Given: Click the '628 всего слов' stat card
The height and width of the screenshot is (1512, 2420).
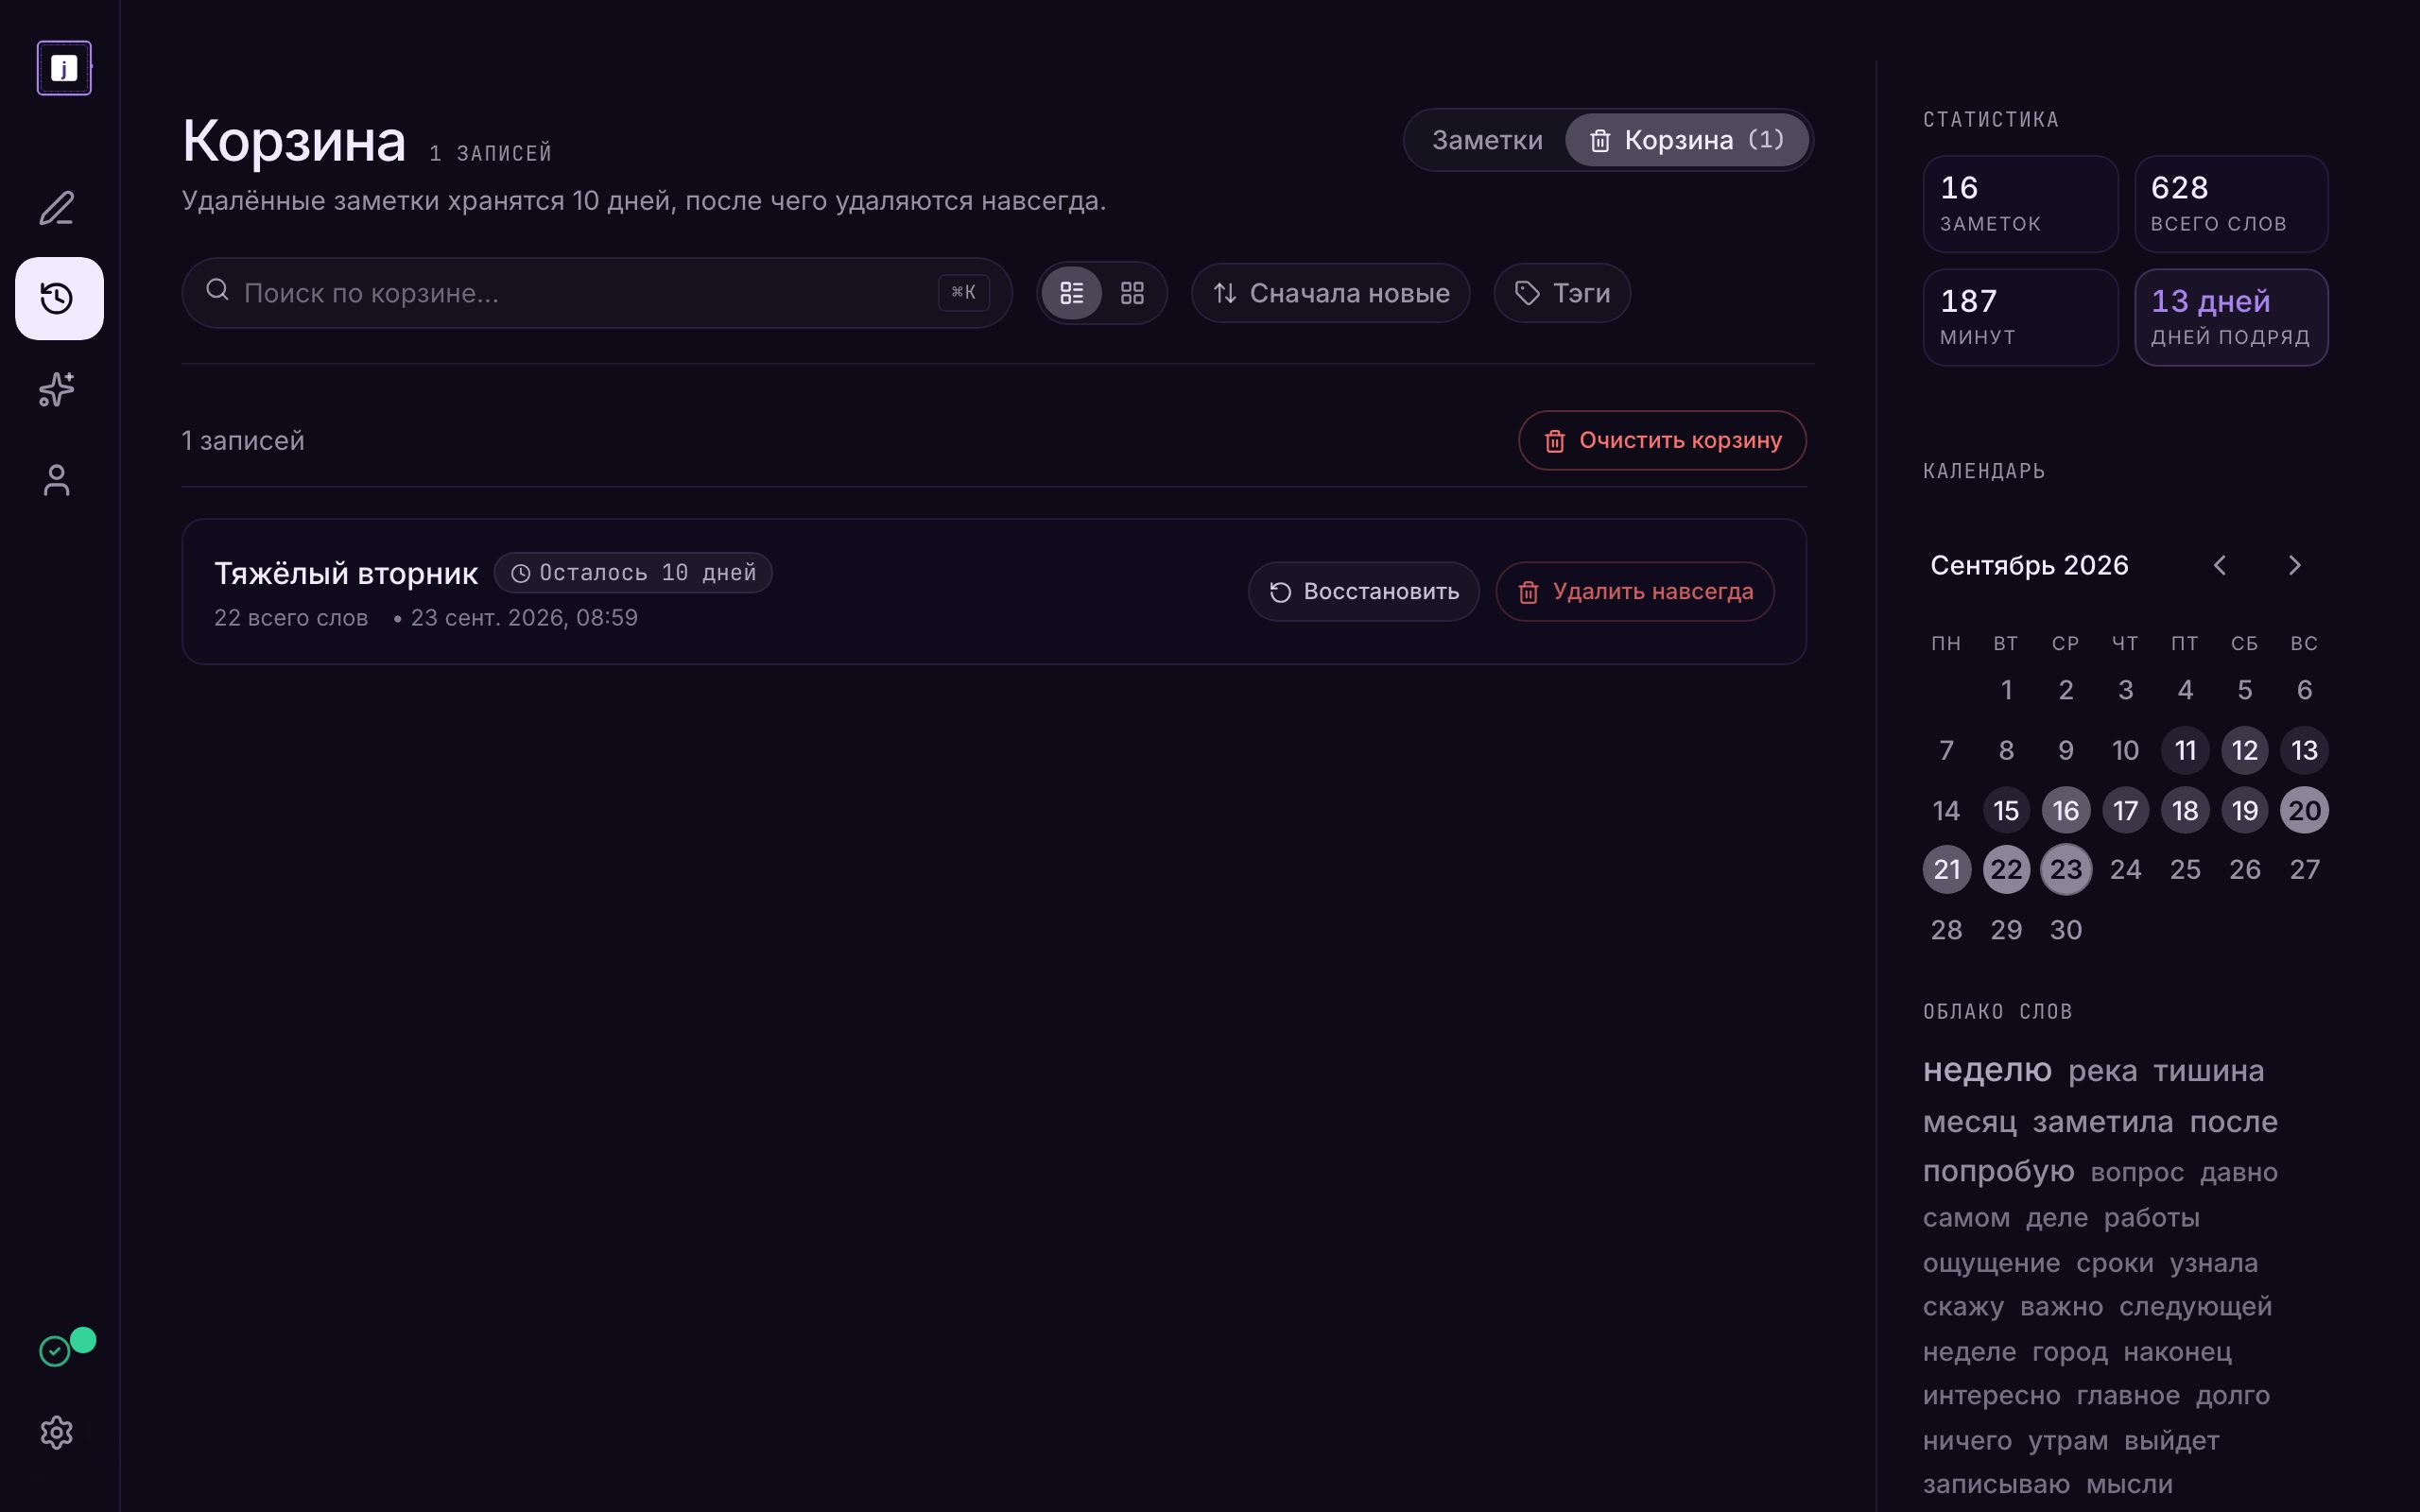Looking at the screenshot, I should [2231, 204].
